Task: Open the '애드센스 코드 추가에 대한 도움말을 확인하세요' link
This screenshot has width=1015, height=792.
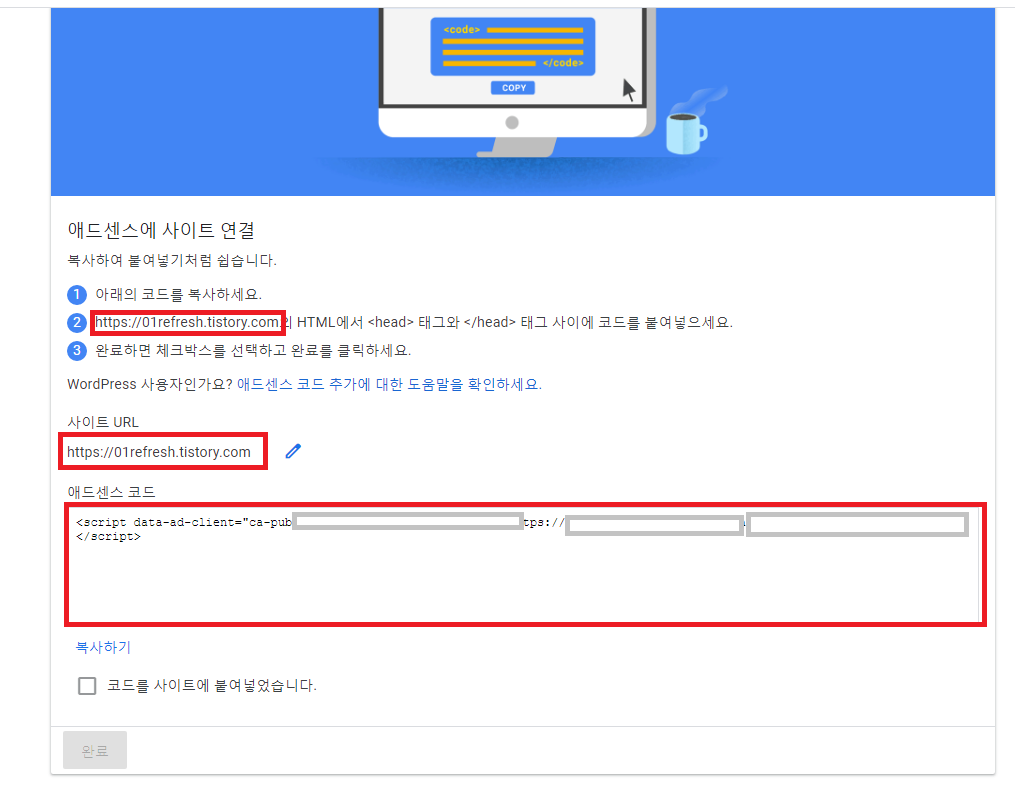Action: 389,384
